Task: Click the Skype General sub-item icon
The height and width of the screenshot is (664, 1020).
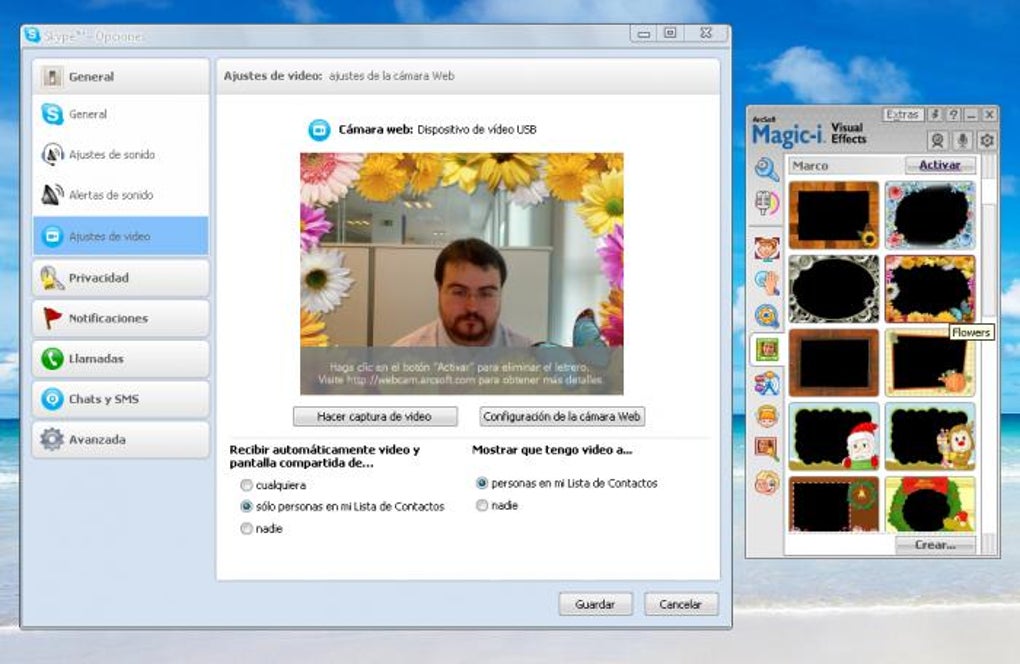Action: [52, 114]
